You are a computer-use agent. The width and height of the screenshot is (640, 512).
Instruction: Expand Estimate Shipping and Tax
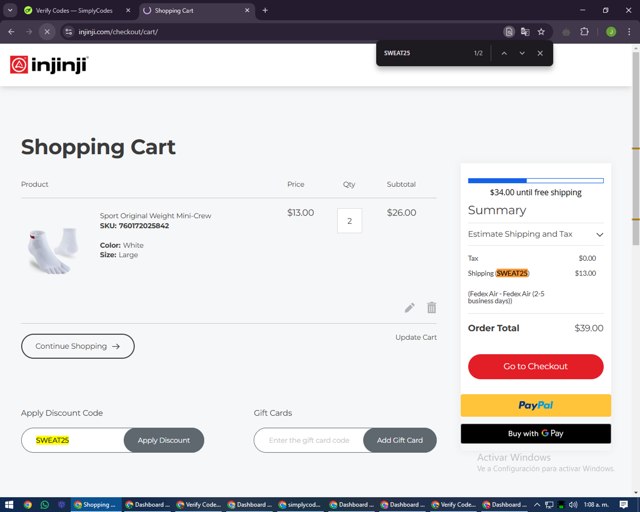click(536, 234)
